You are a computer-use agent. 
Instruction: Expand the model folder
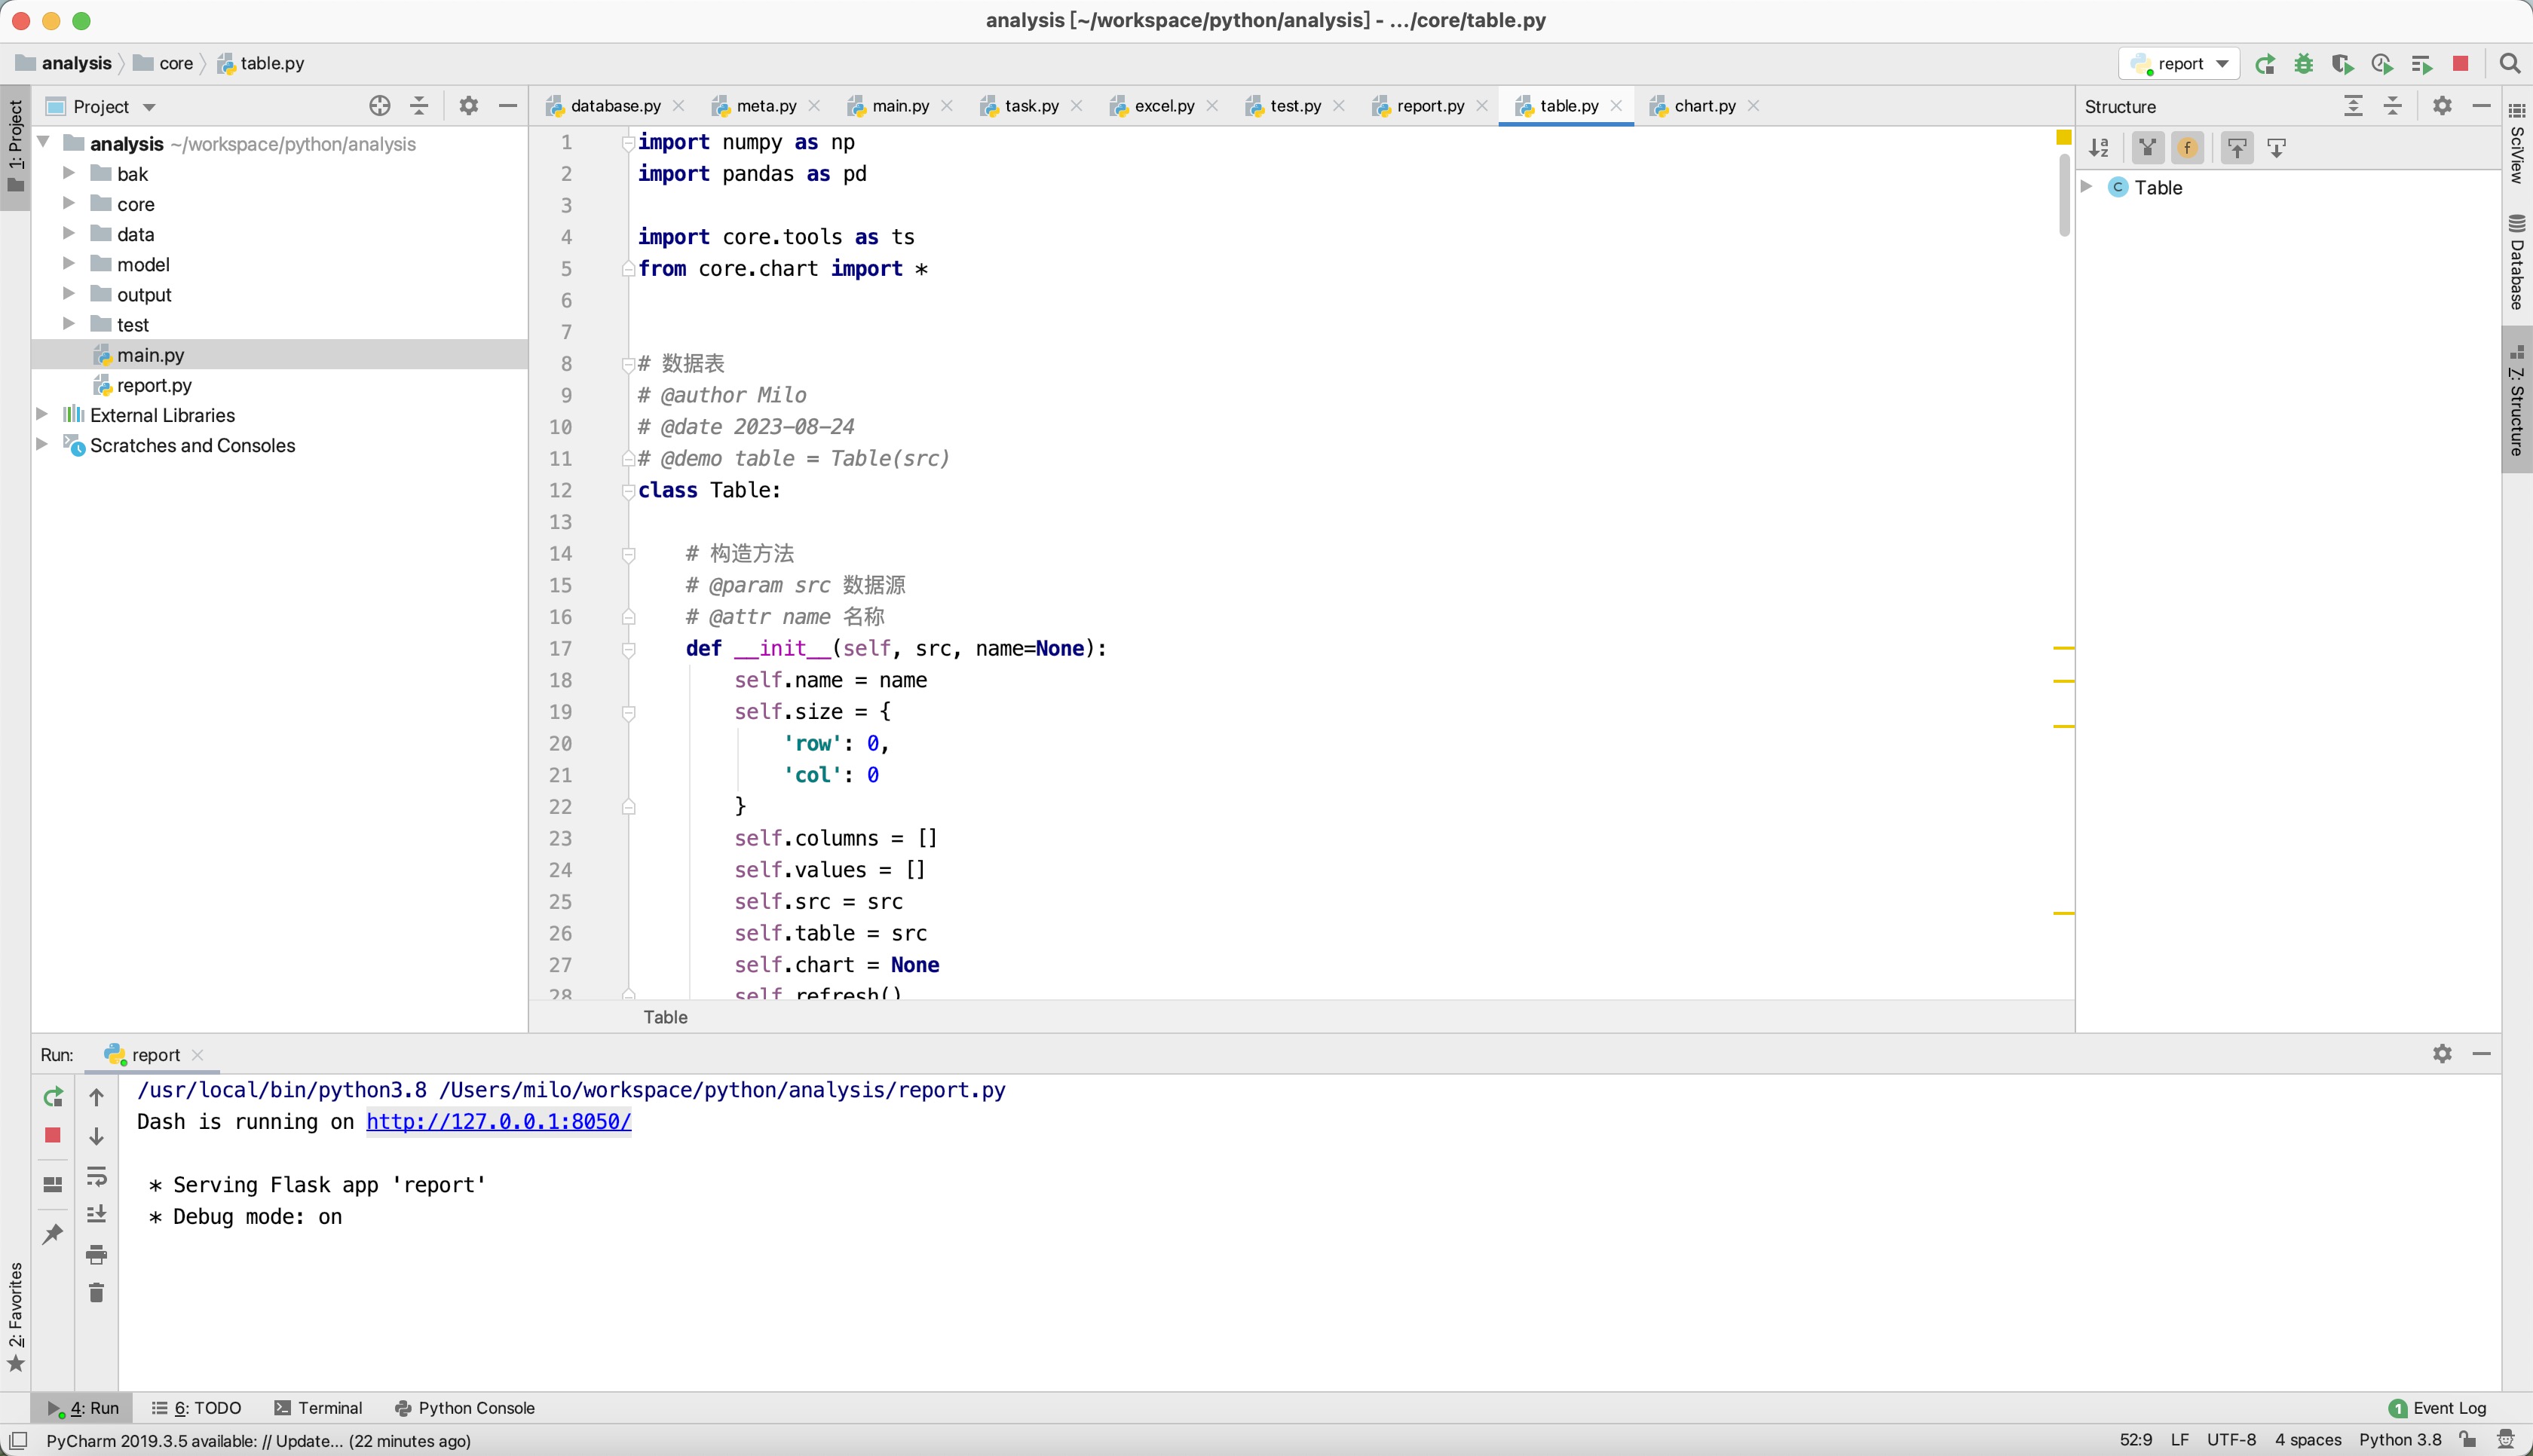(69, 263)
